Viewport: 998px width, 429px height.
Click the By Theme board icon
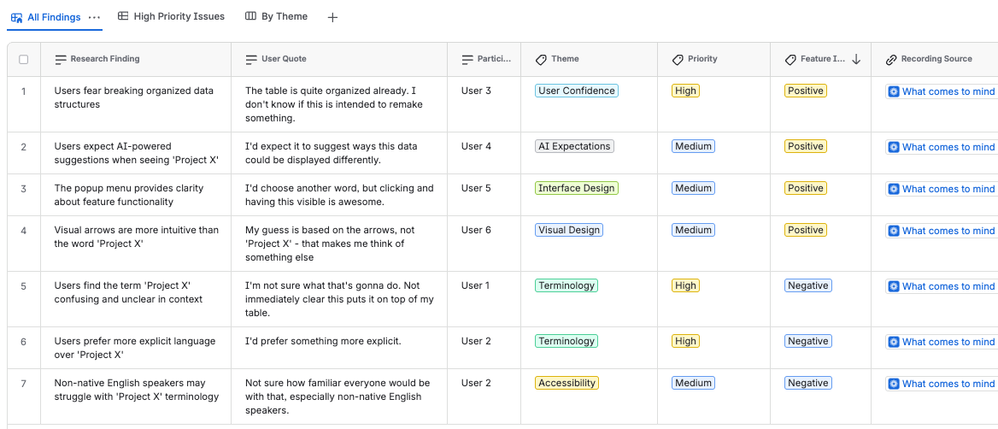pyautogui.click(x=251, y=16)
